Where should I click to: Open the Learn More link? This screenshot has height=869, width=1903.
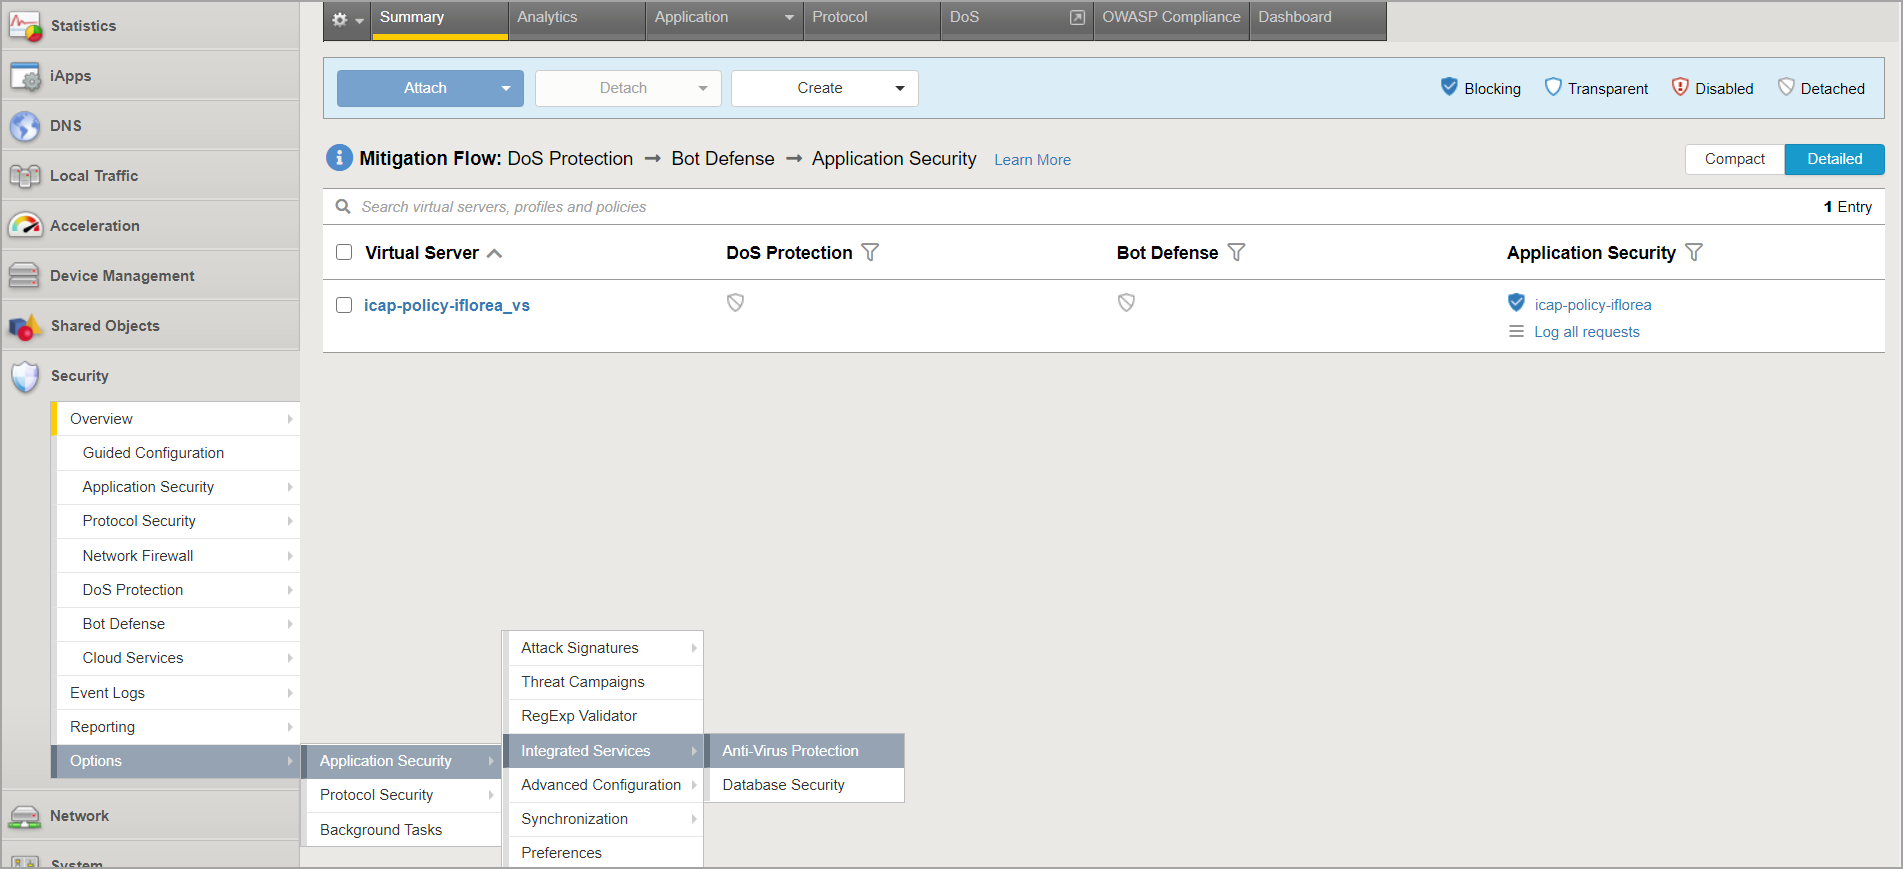[1032, 160]
